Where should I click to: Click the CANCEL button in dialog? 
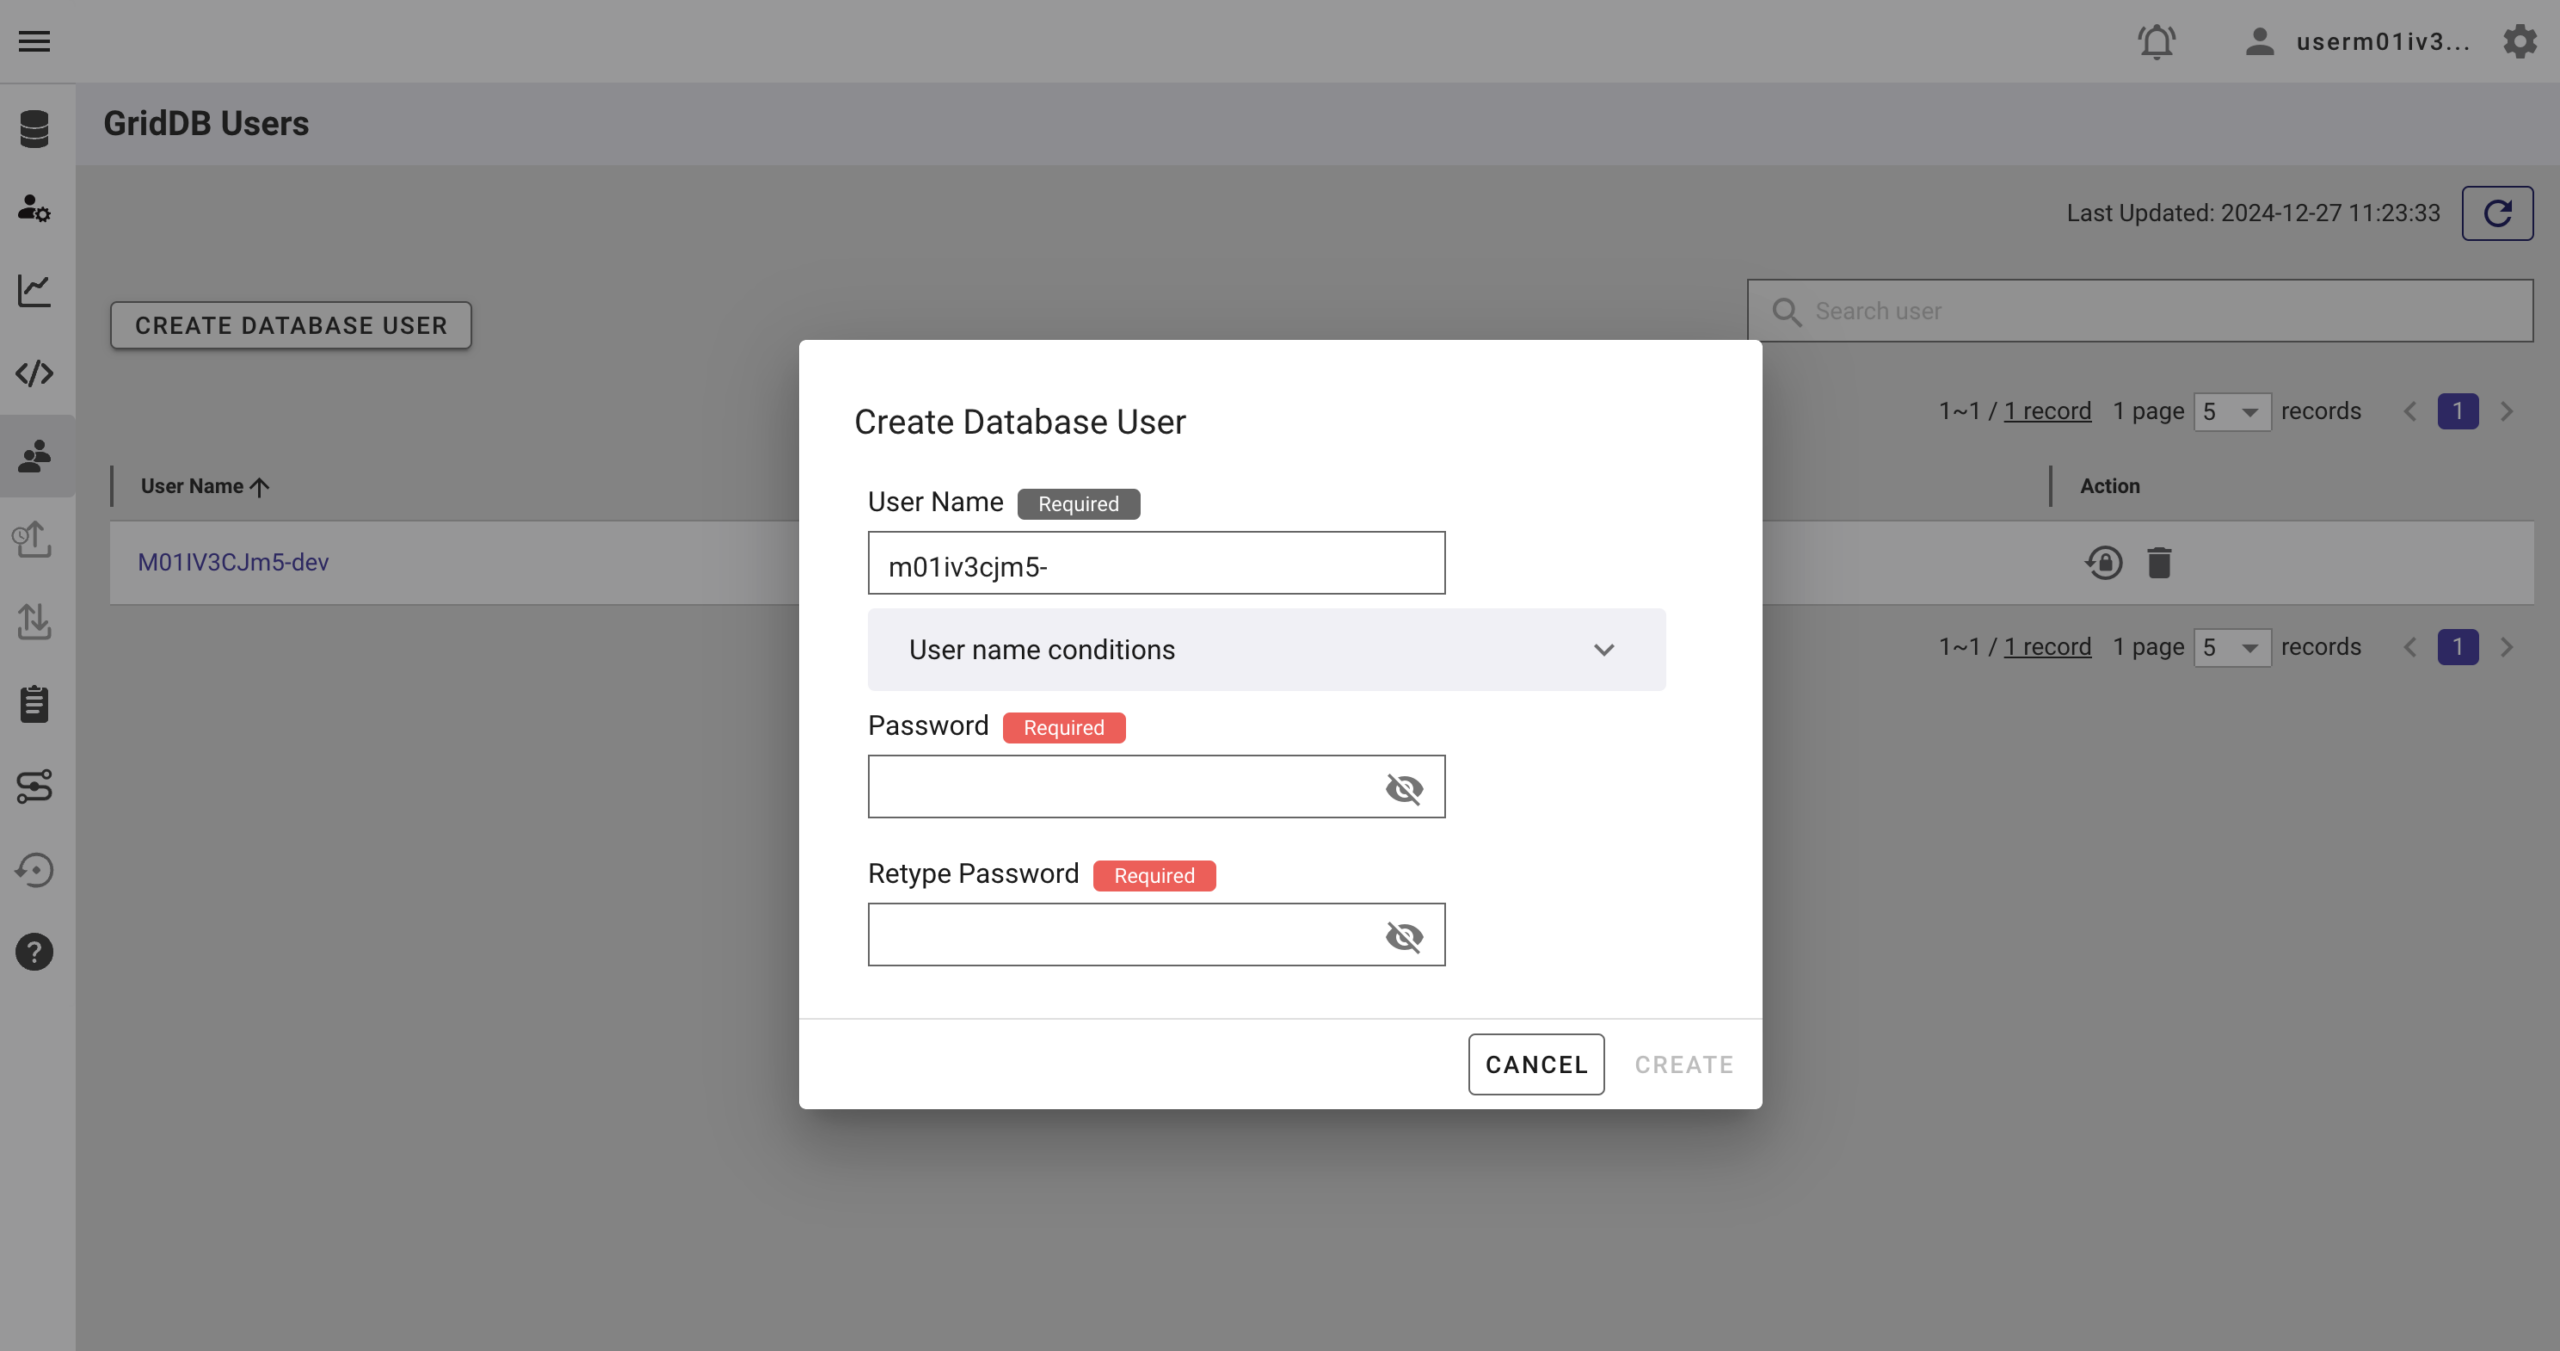point(1536,1065)
